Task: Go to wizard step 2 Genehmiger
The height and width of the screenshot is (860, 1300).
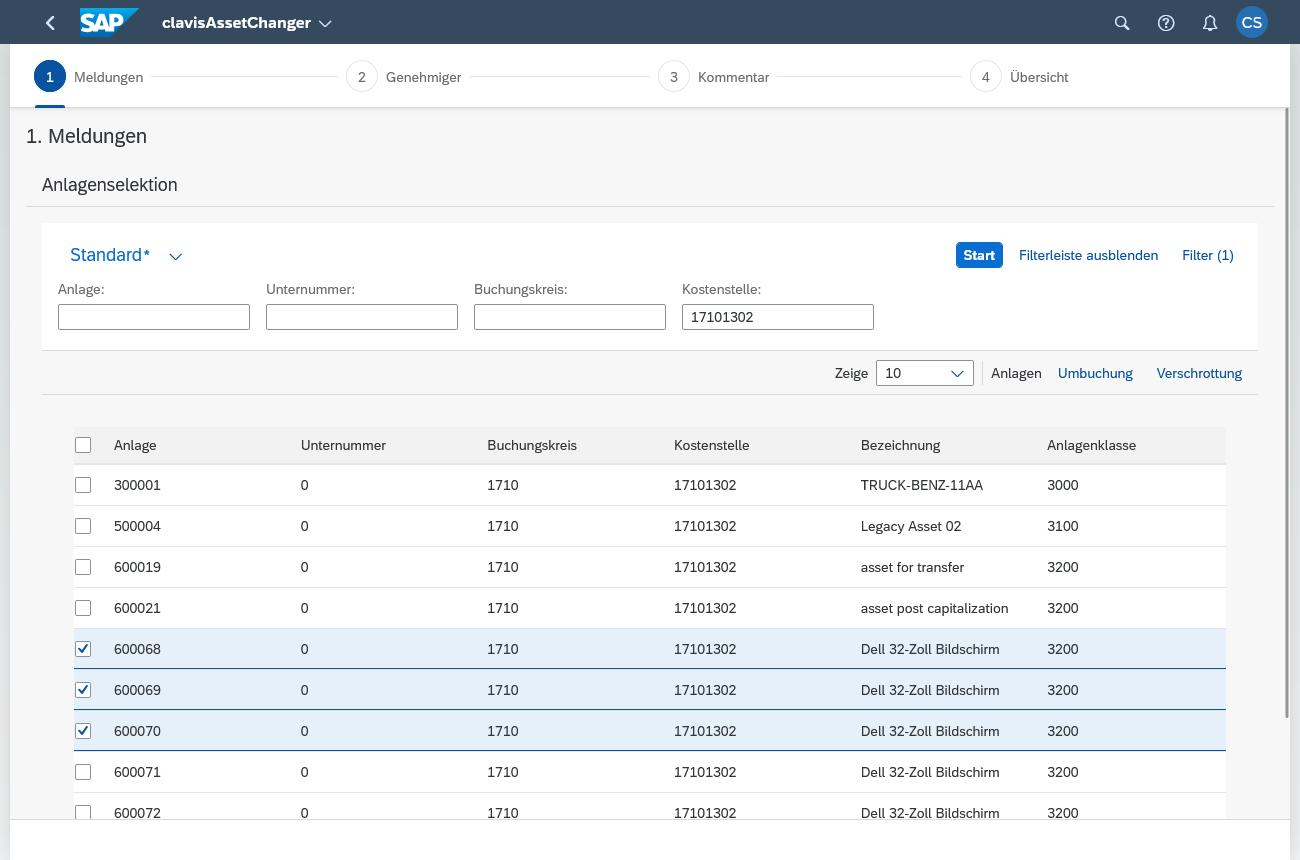Action: click(362, 77)
